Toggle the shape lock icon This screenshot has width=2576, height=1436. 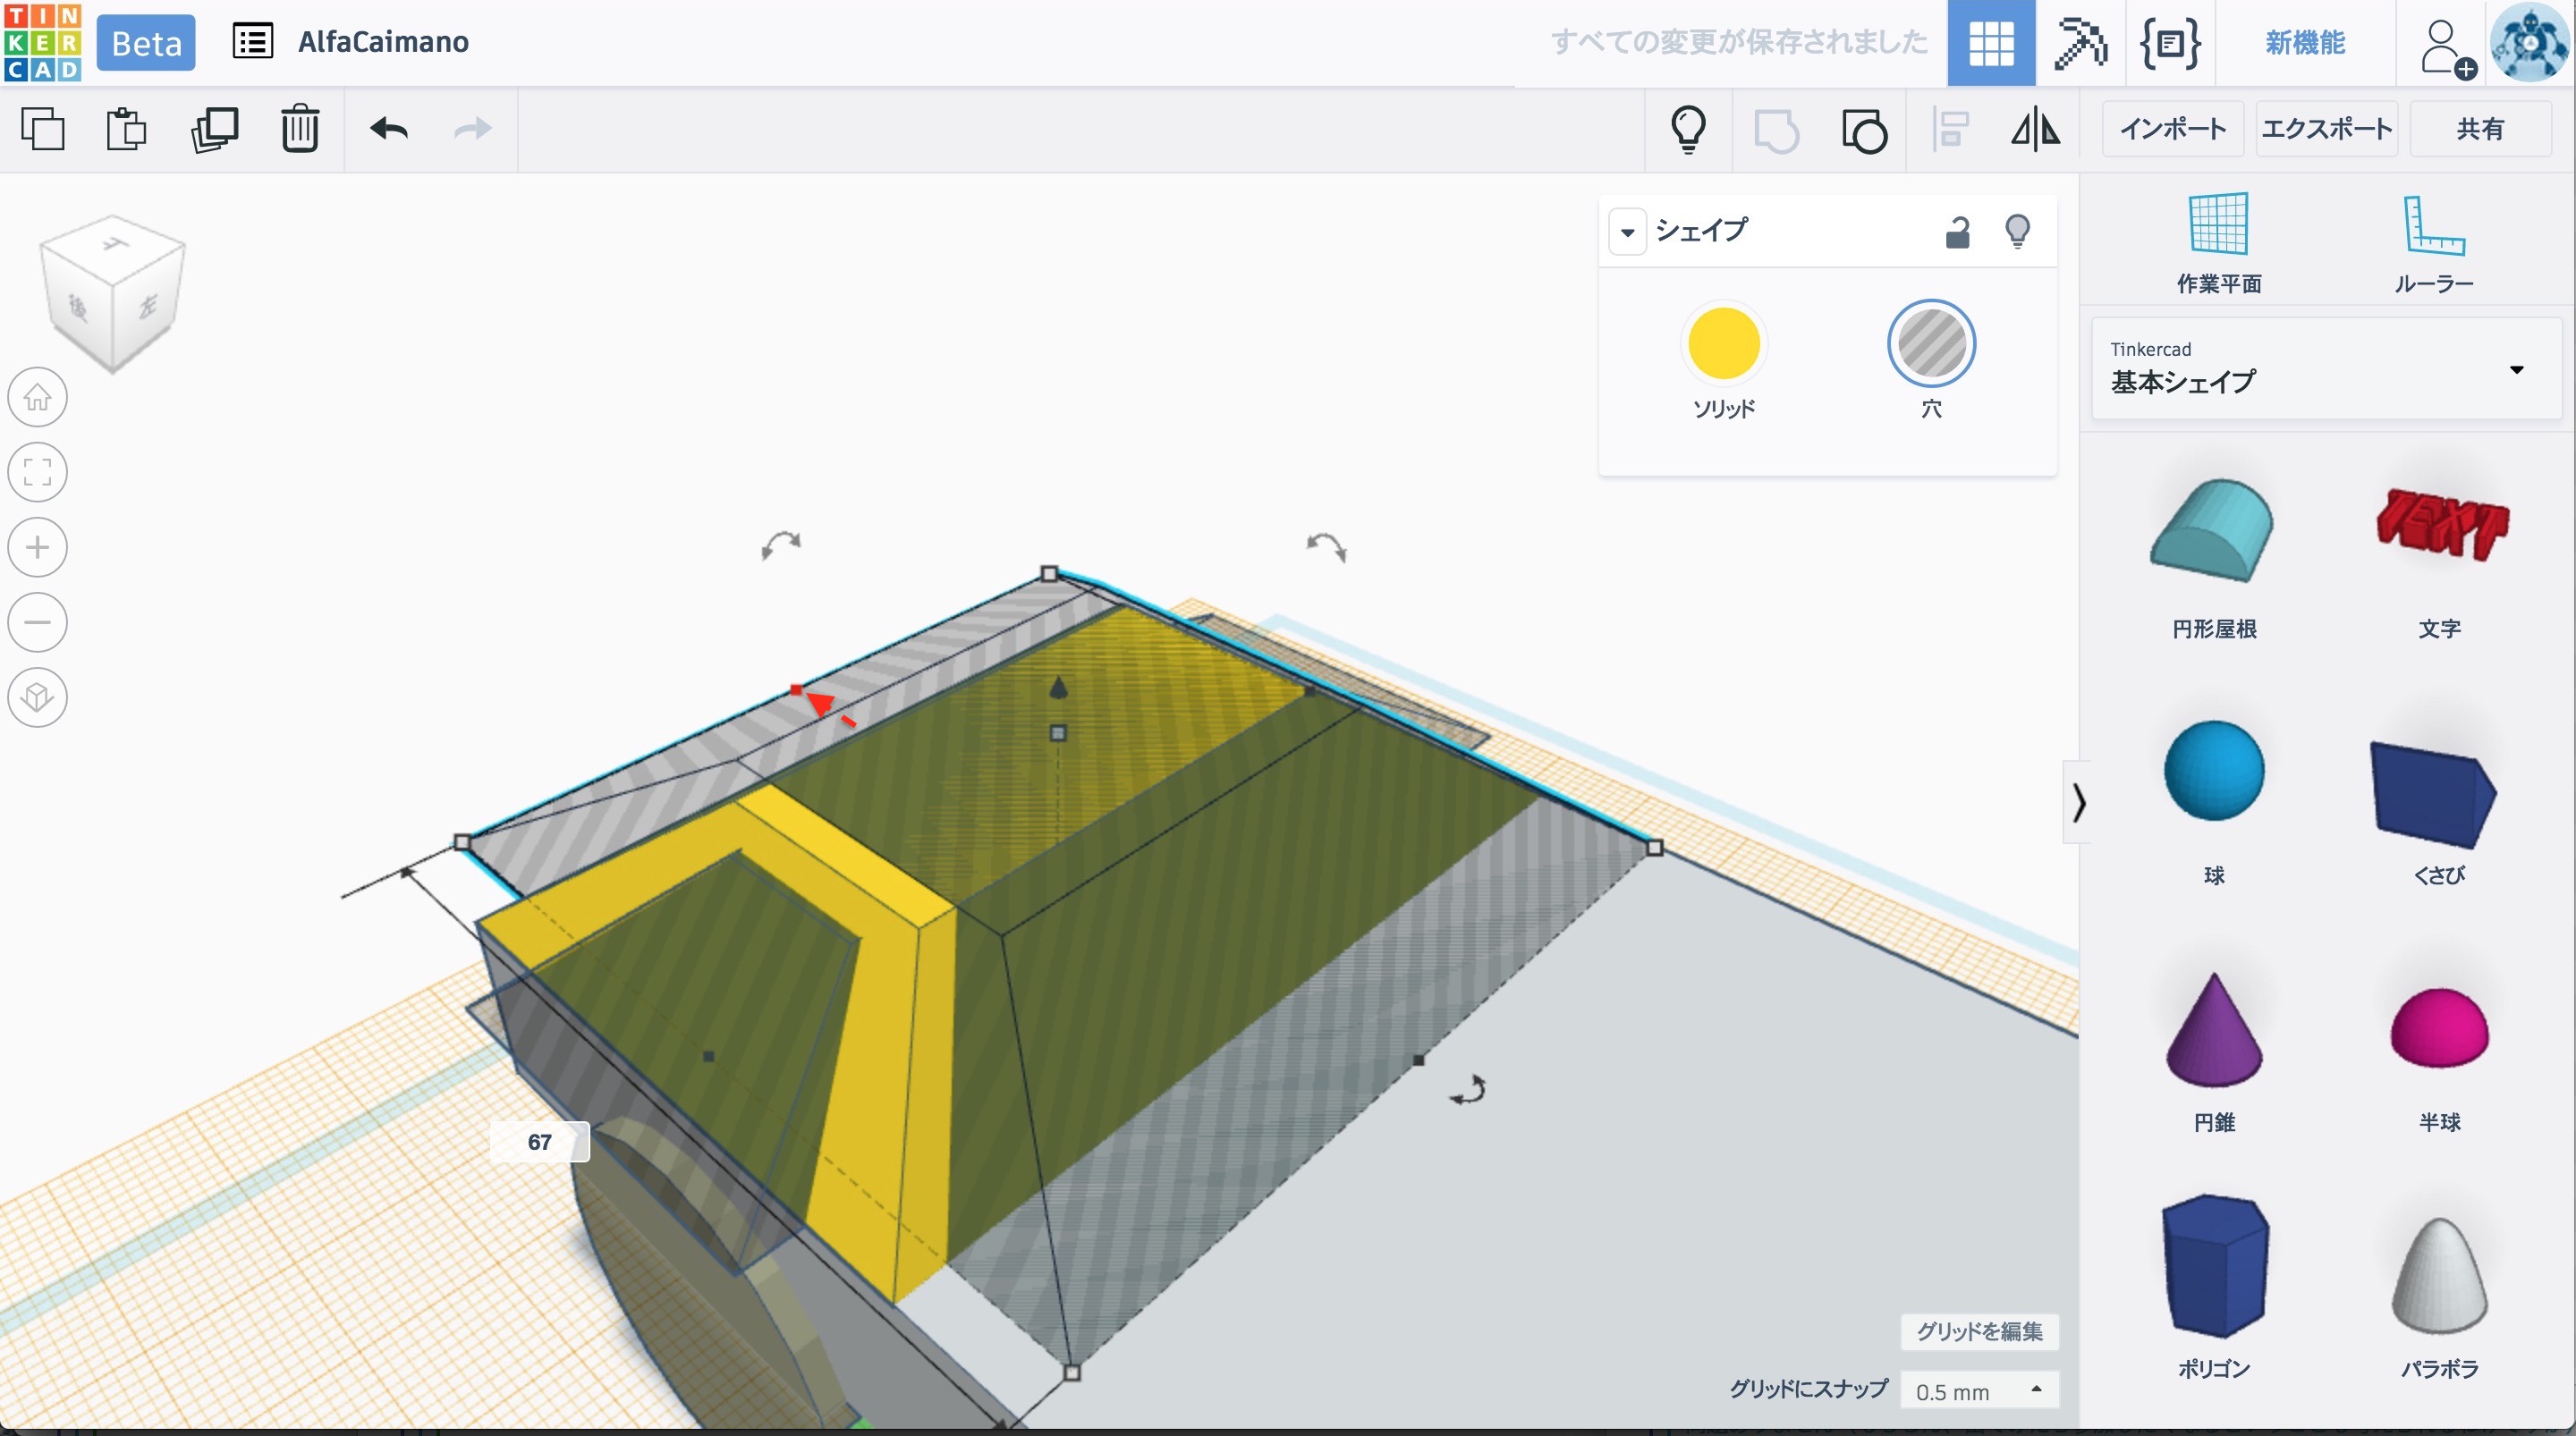1957,232
